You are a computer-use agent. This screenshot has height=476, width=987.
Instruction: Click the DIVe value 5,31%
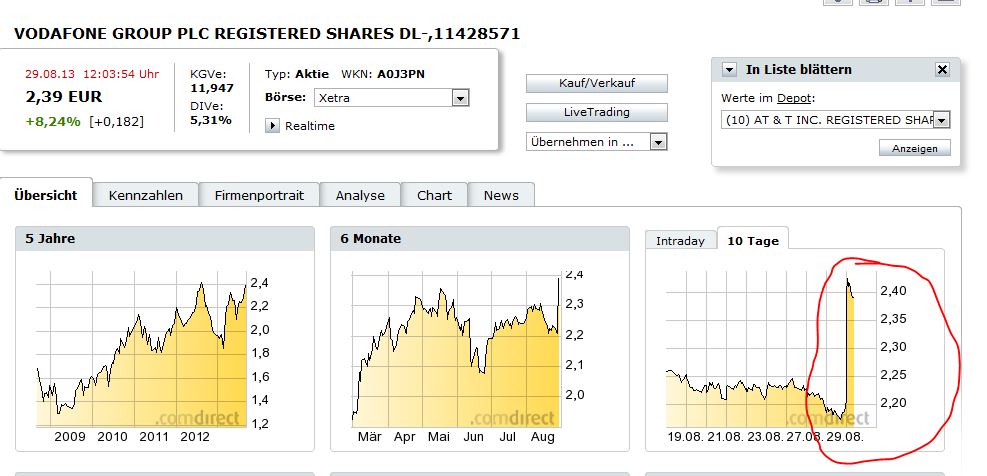[x=211, y=120]
